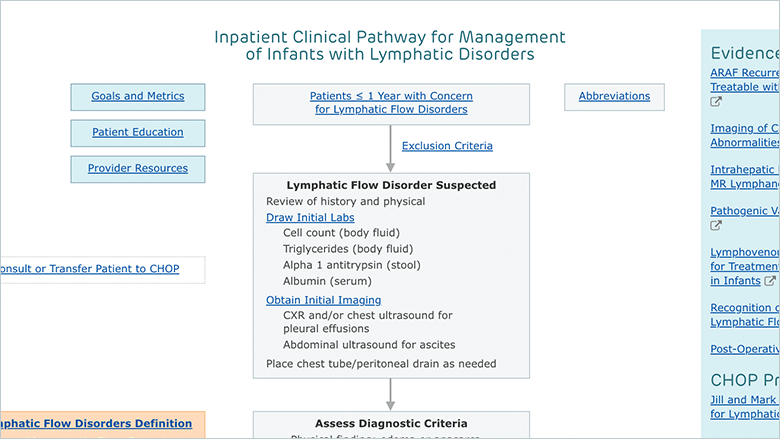
Task: Open the Pathogenic V... evidence link
Action: click(745, 211)
